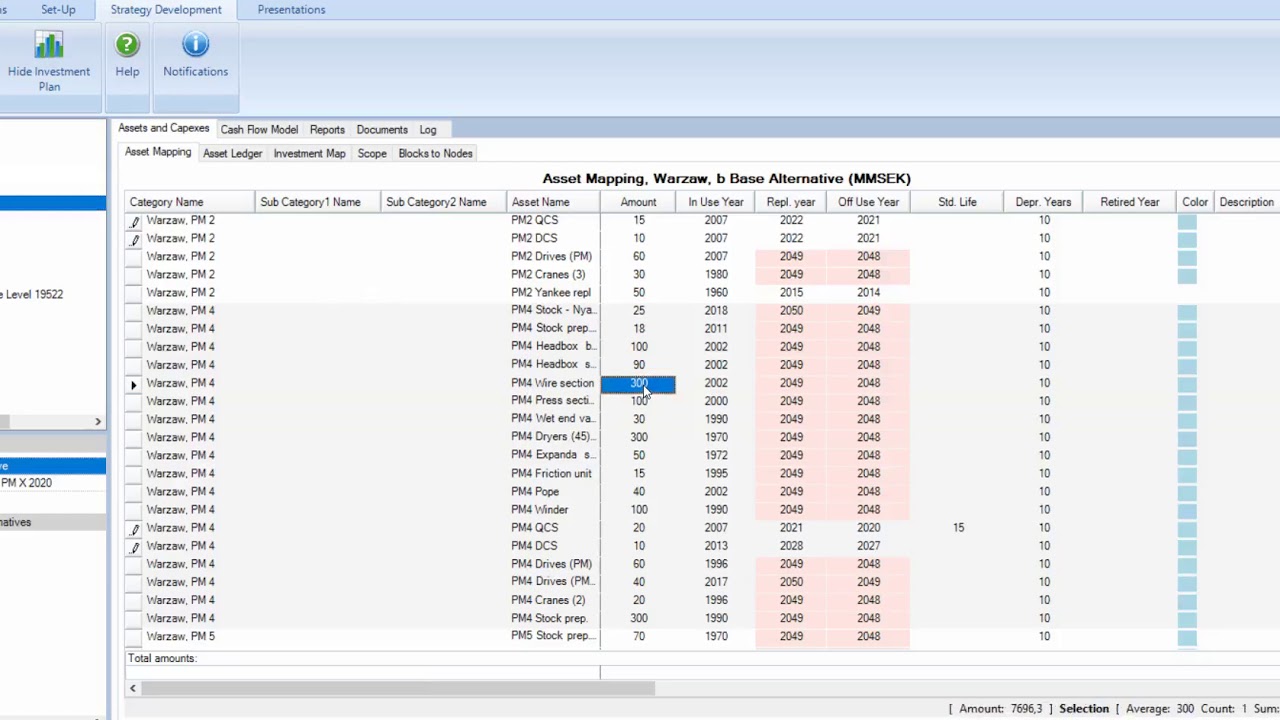Click the Hide Investment Plan chart icon
The width and height of the screenshot is (1280, 720).
click(49, 46)
